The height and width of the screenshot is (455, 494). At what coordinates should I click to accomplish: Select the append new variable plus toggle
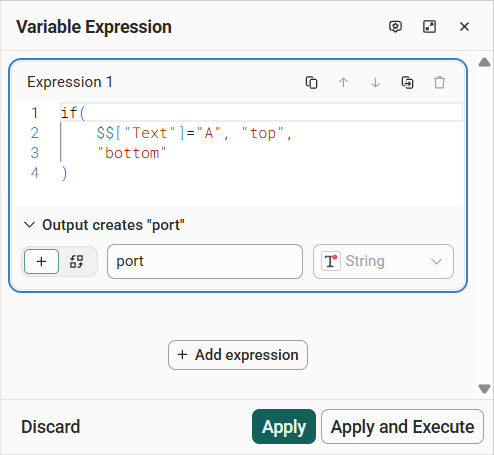(x=42, y=261)
